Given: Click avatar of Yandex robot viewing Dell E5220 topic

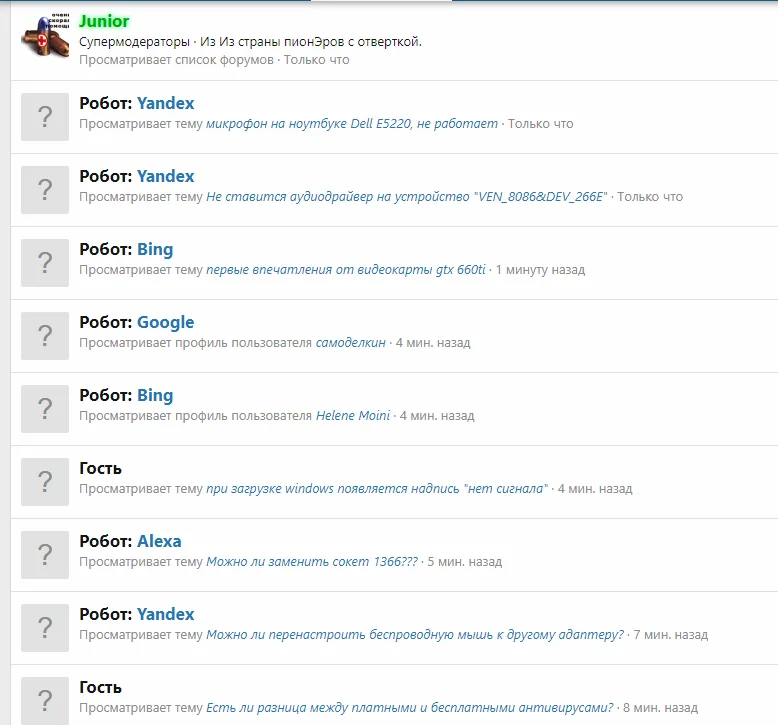Looking at the screenshot, I should 45,117.
